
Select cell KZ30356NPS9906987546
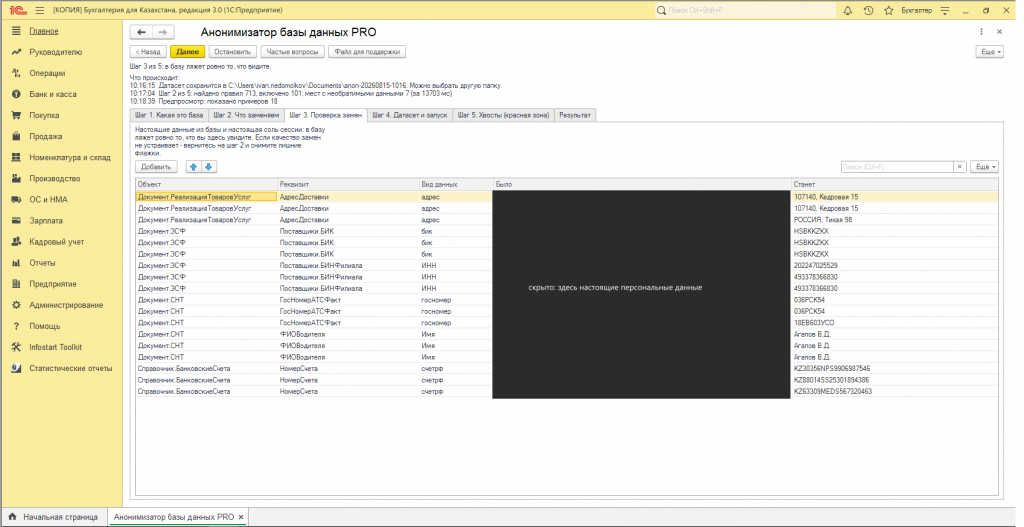tap(895, 368)
